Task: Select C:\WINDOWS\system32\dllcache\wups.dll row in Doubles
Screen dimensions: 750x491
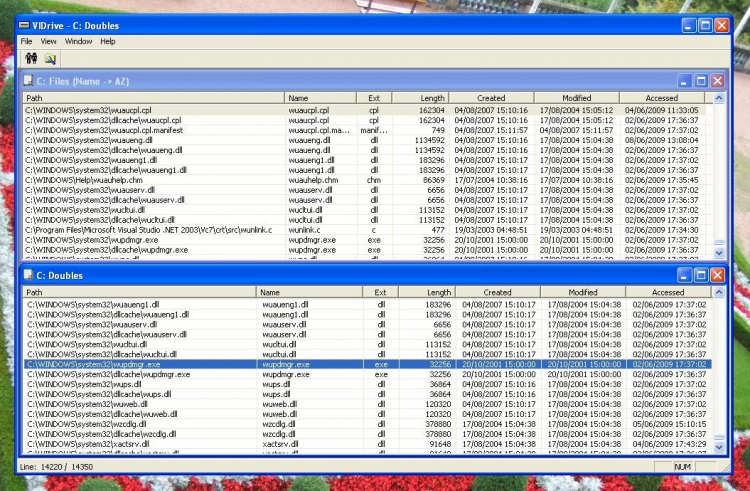Action: (368, 394)
